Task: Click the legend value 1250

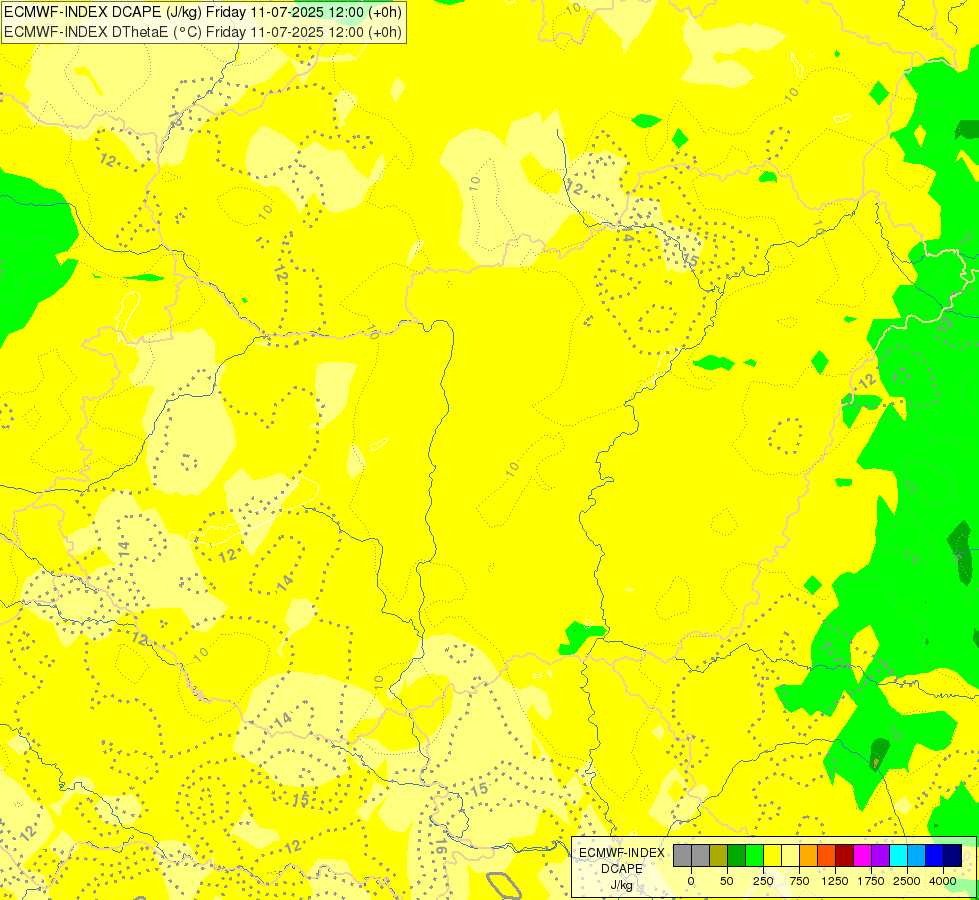Action: pos(835,881)
